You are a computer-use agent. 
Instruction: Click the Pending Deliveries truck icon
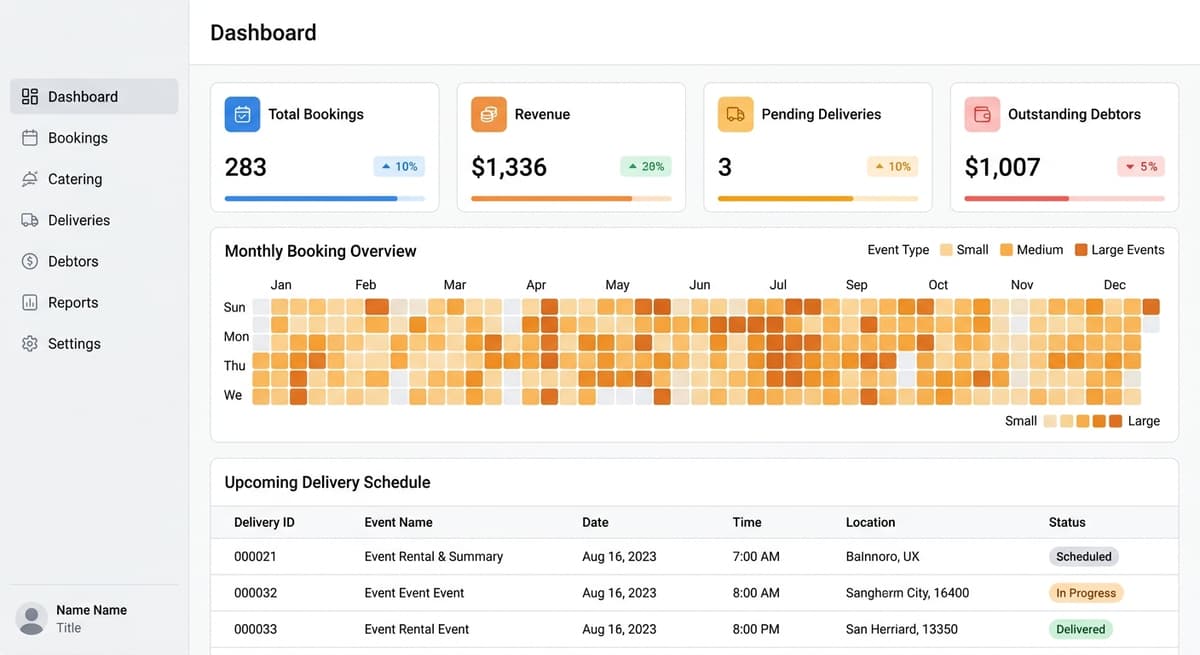click(x=735, y=114)
